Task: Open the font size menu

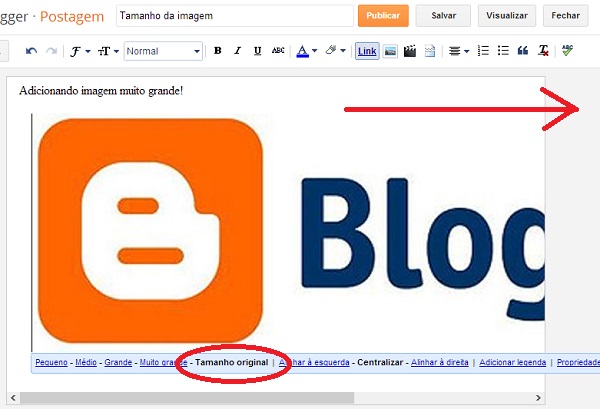Action: [x=108, y=51]
